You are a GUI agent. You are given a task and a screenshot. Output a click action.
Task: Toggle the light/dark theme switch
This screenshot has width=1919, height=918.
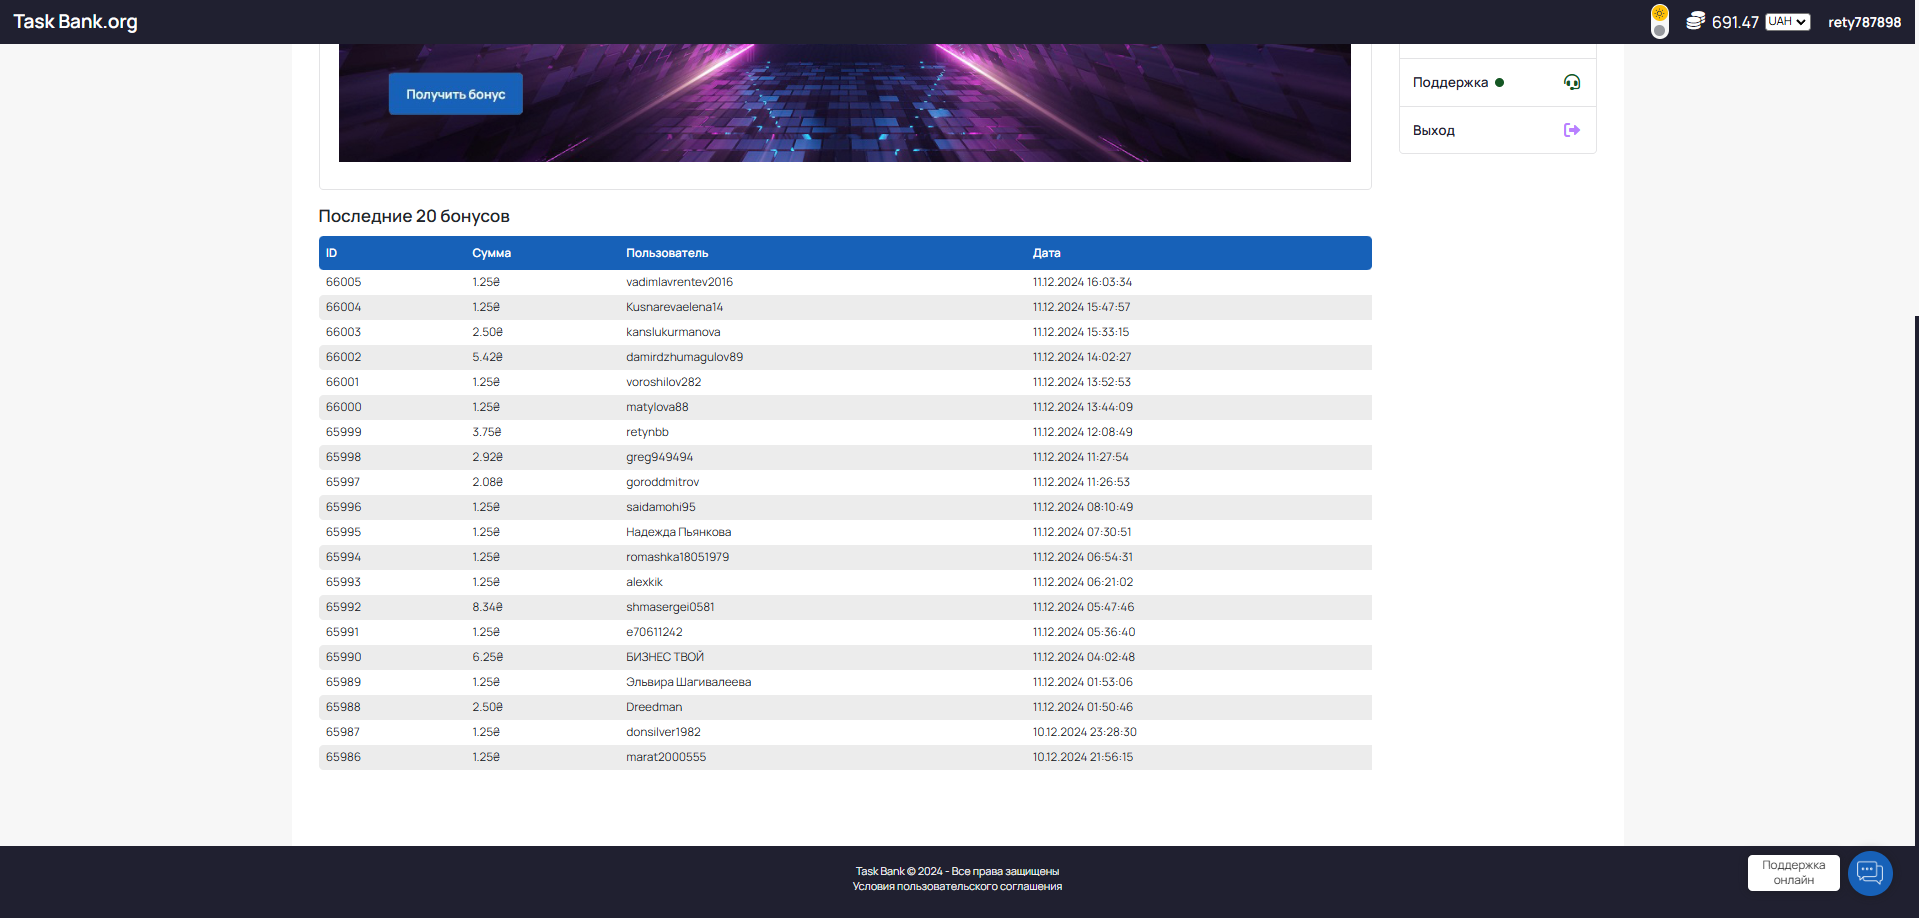(x=1660, y=22)
